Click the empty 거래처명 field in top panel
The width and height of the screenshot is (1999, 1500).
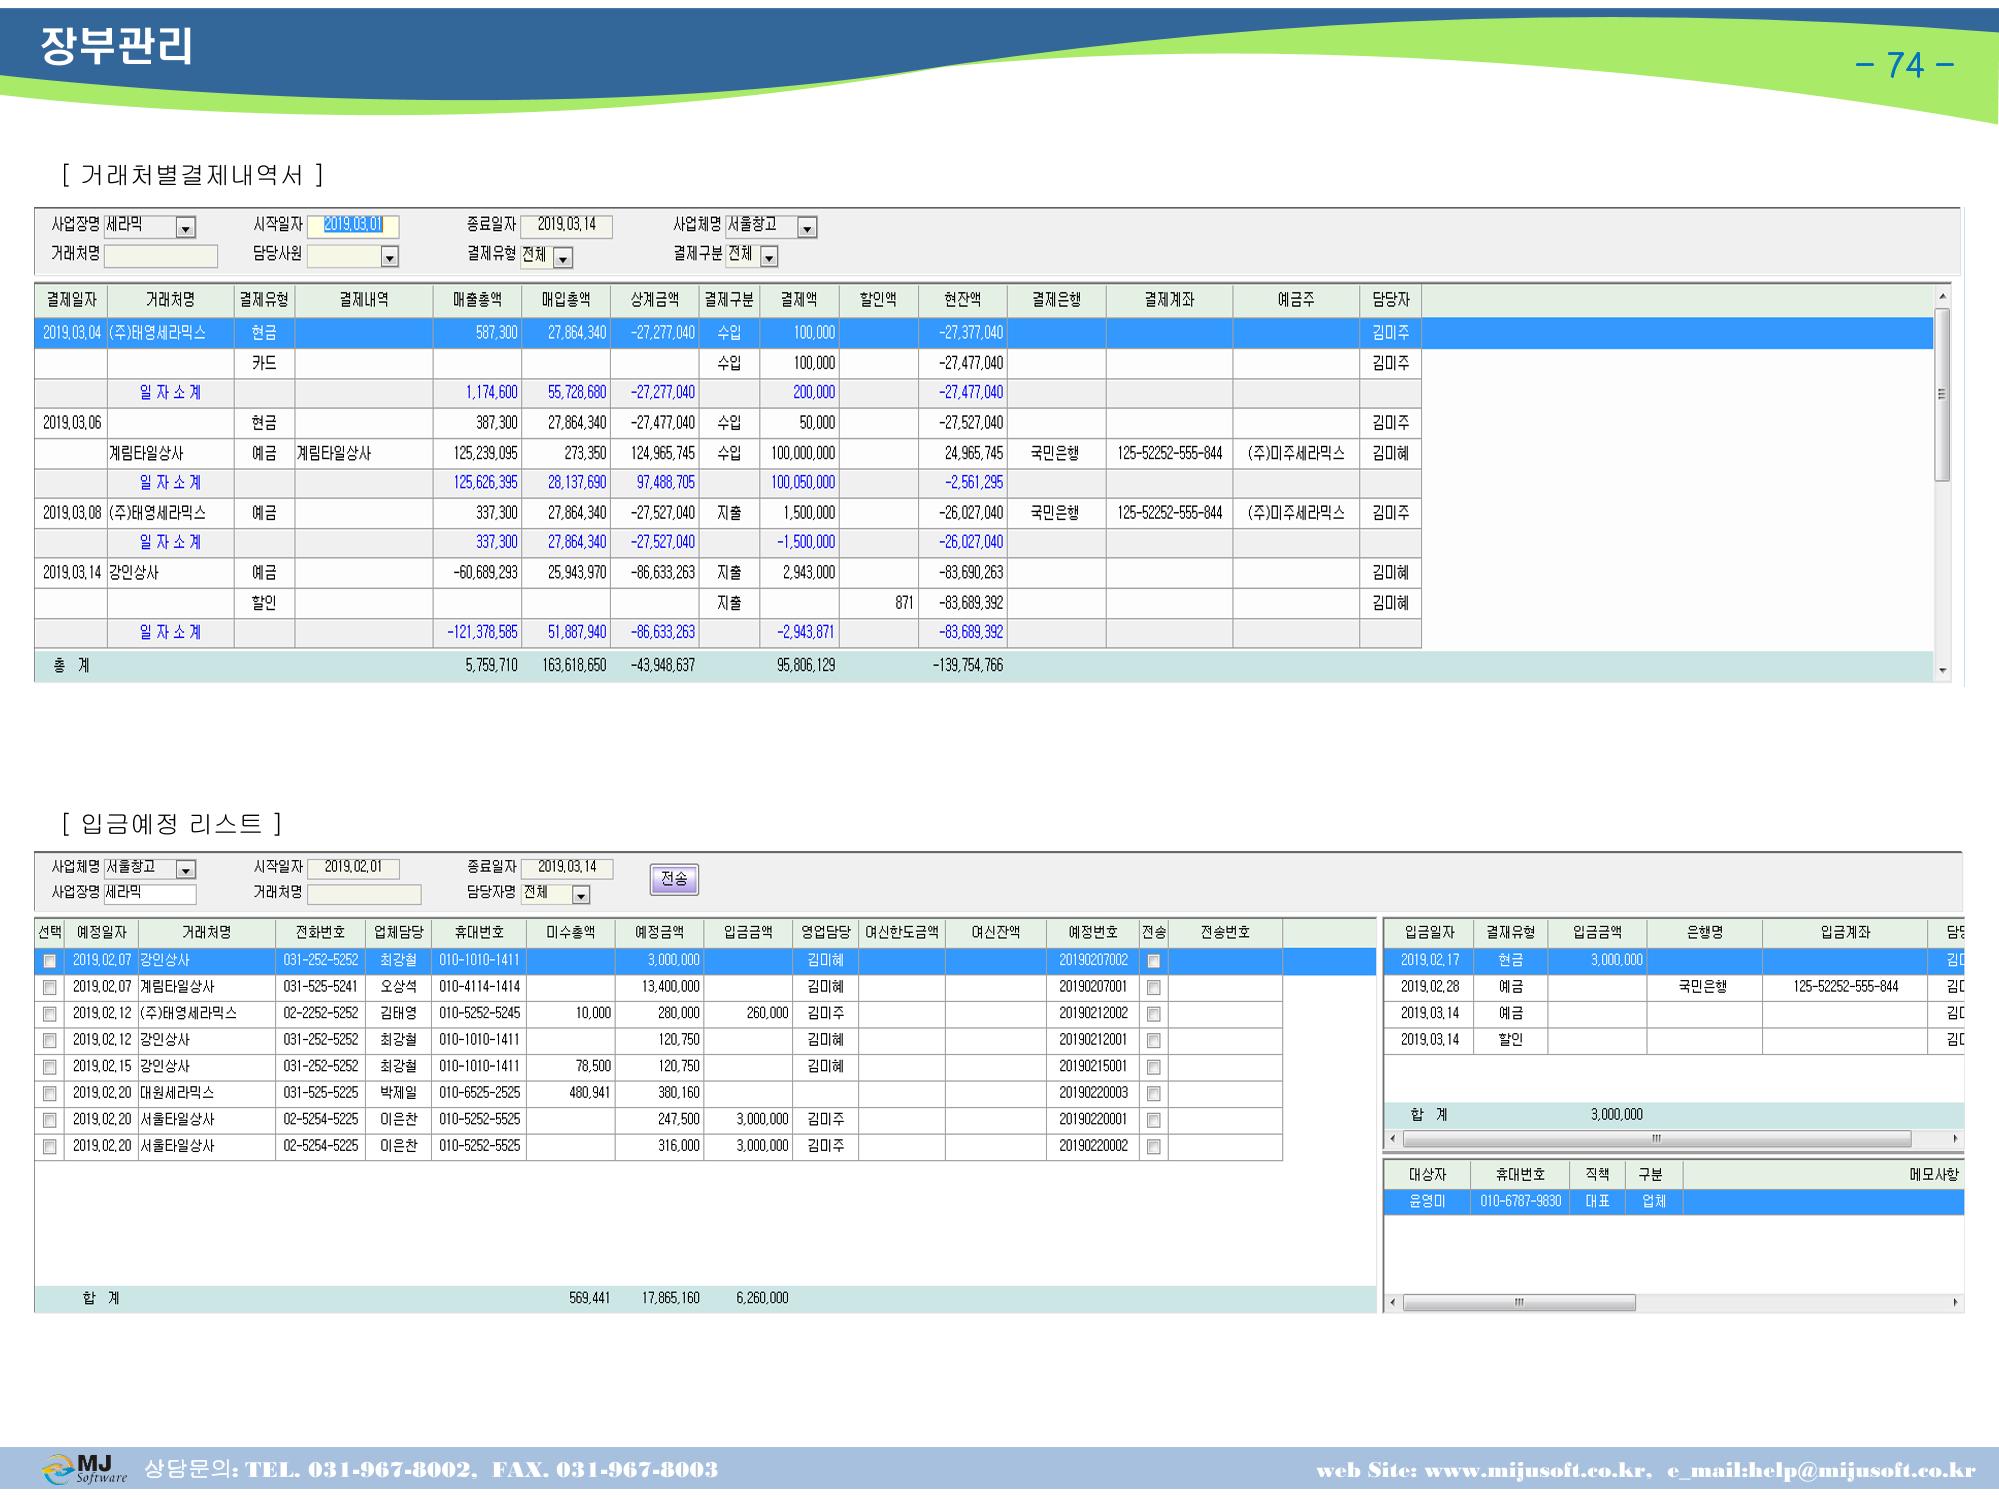click(x=161, y=256)
